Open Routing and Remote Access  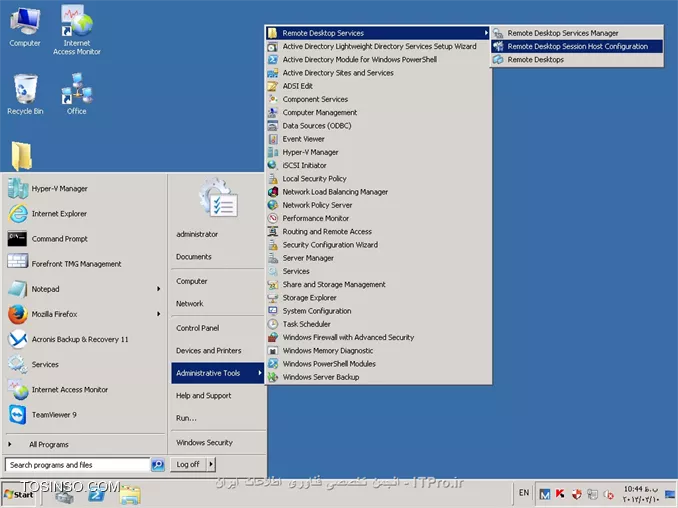pyautogui.click(x=378, y=231)
